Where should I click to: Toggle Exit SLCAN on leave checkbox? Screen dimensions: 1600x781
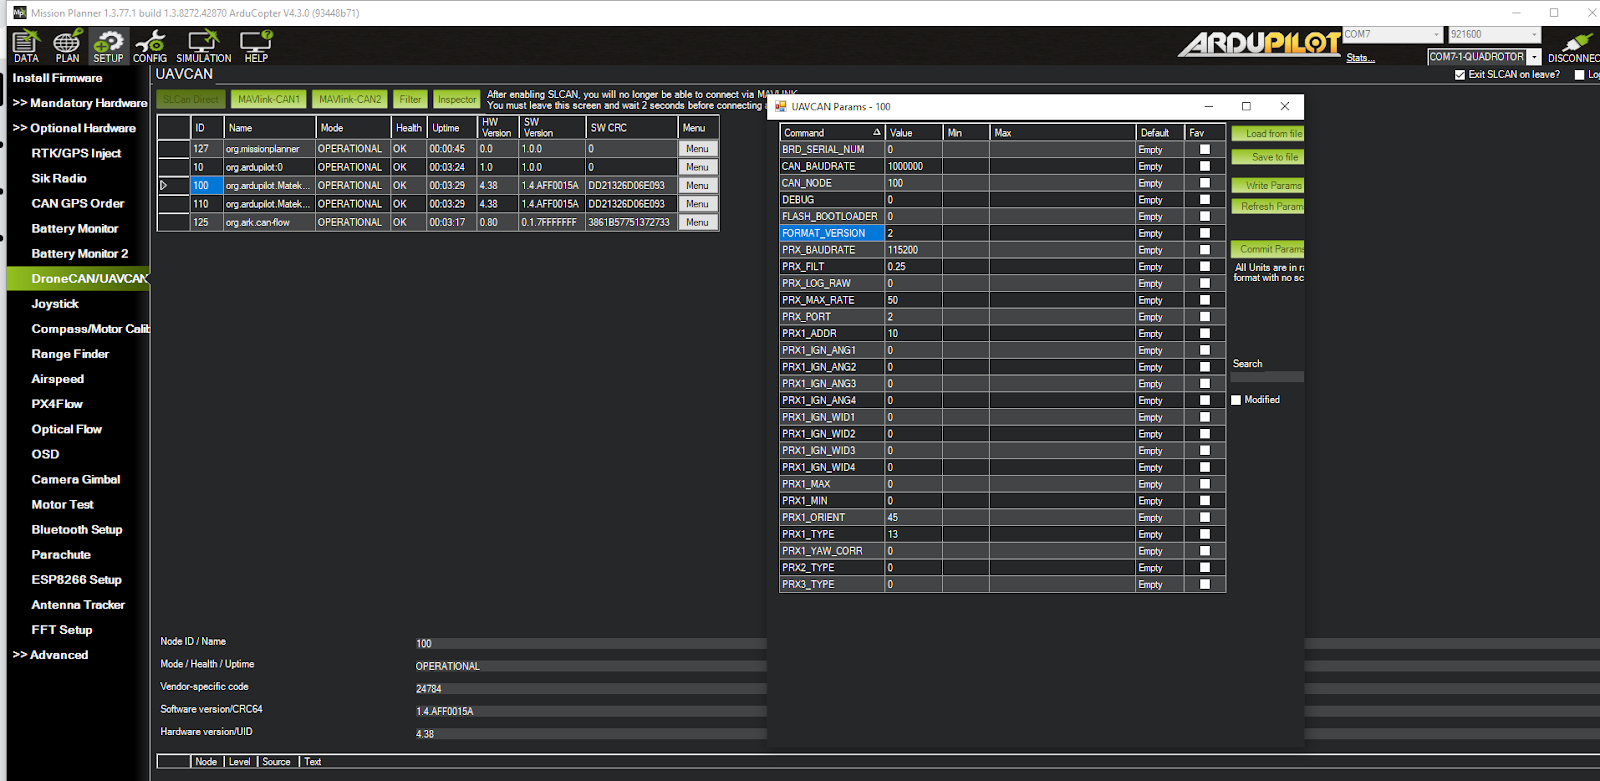tap(1460, 75)
